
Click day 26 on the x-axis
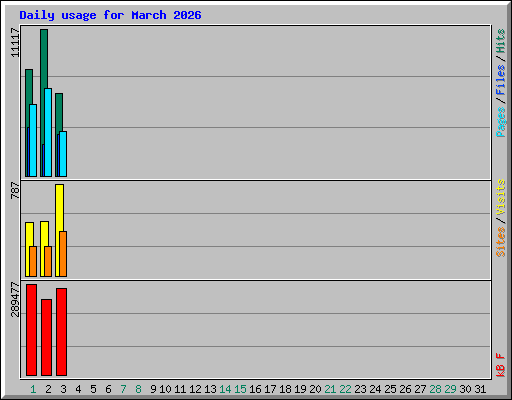405,389
